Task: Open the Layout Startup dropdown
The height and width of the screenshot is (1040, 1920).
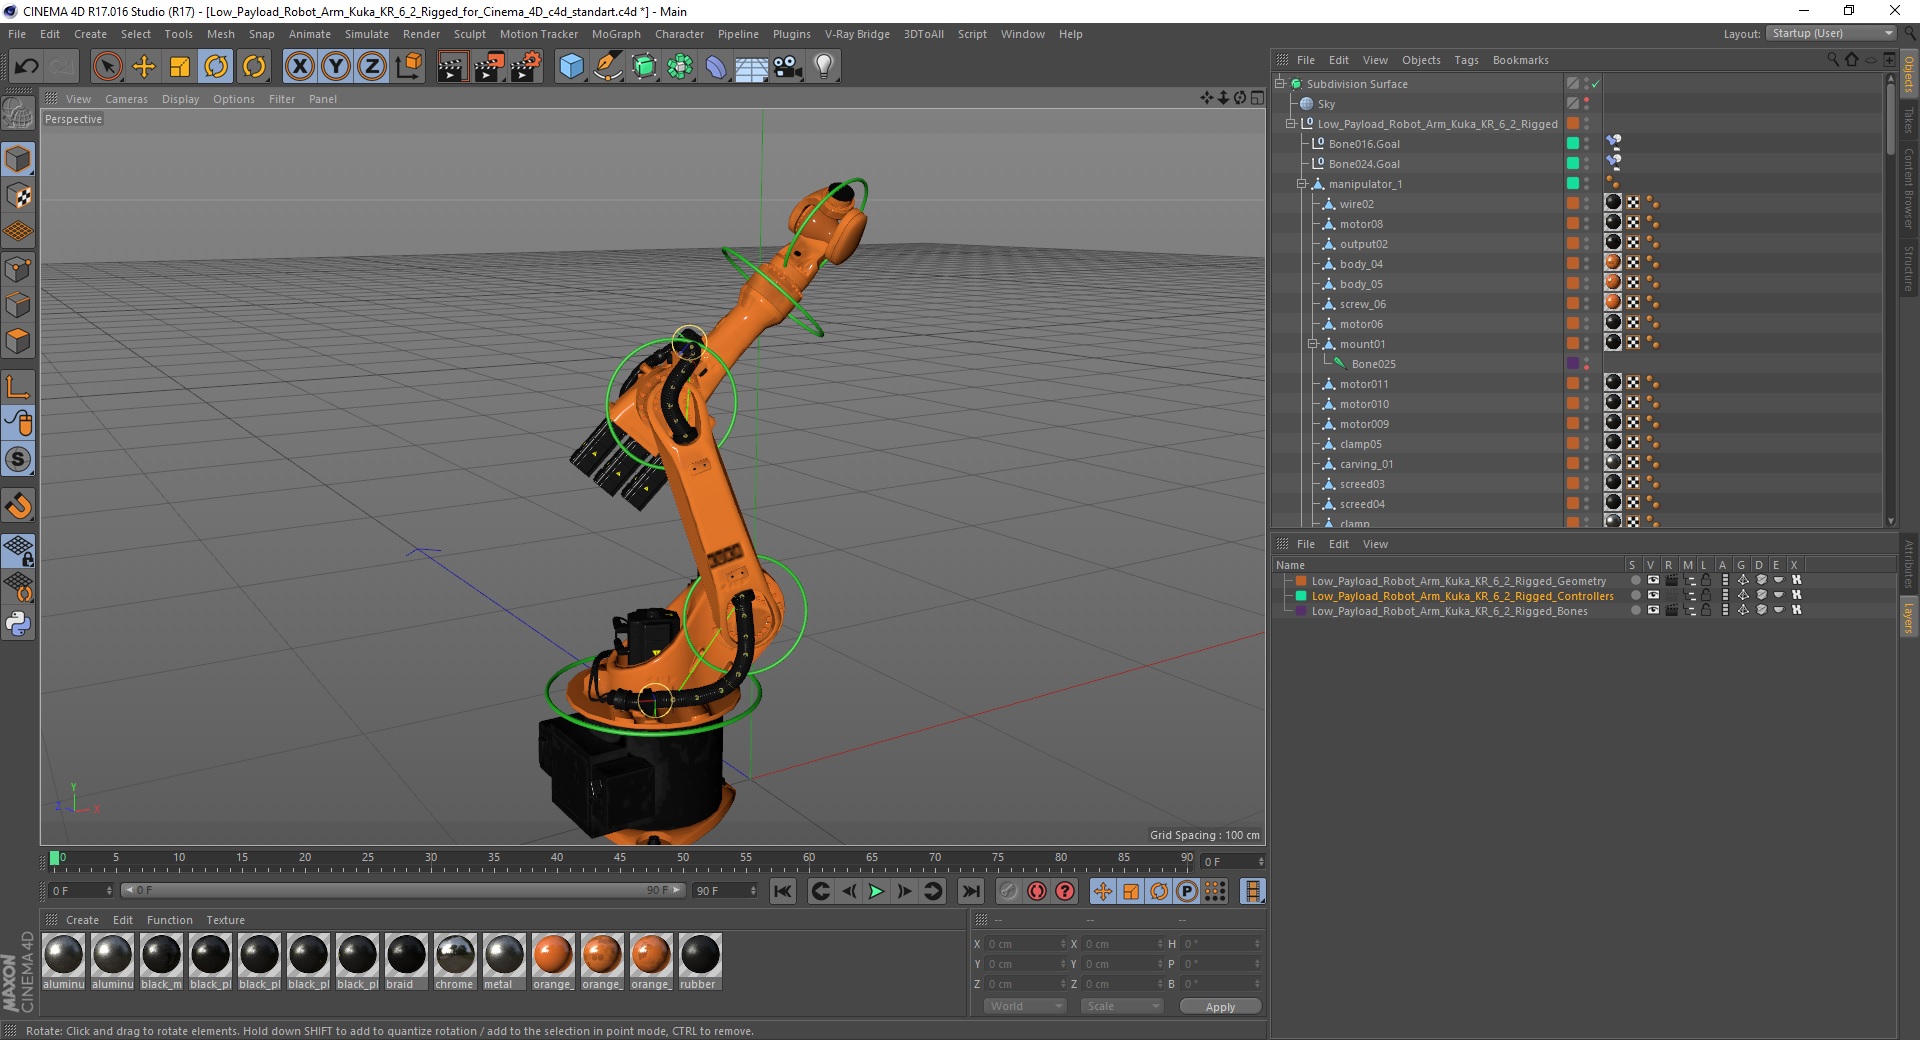Action: pyautogui.click(x=1831, y=34)
